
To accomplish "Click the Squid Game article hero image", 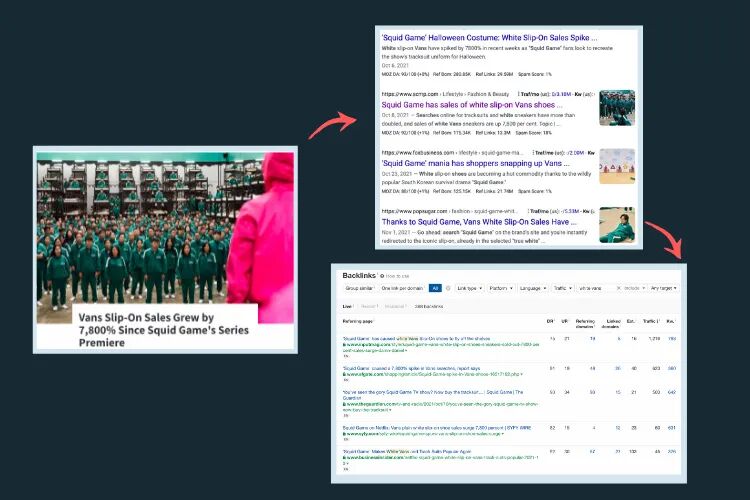I will 165,230.
